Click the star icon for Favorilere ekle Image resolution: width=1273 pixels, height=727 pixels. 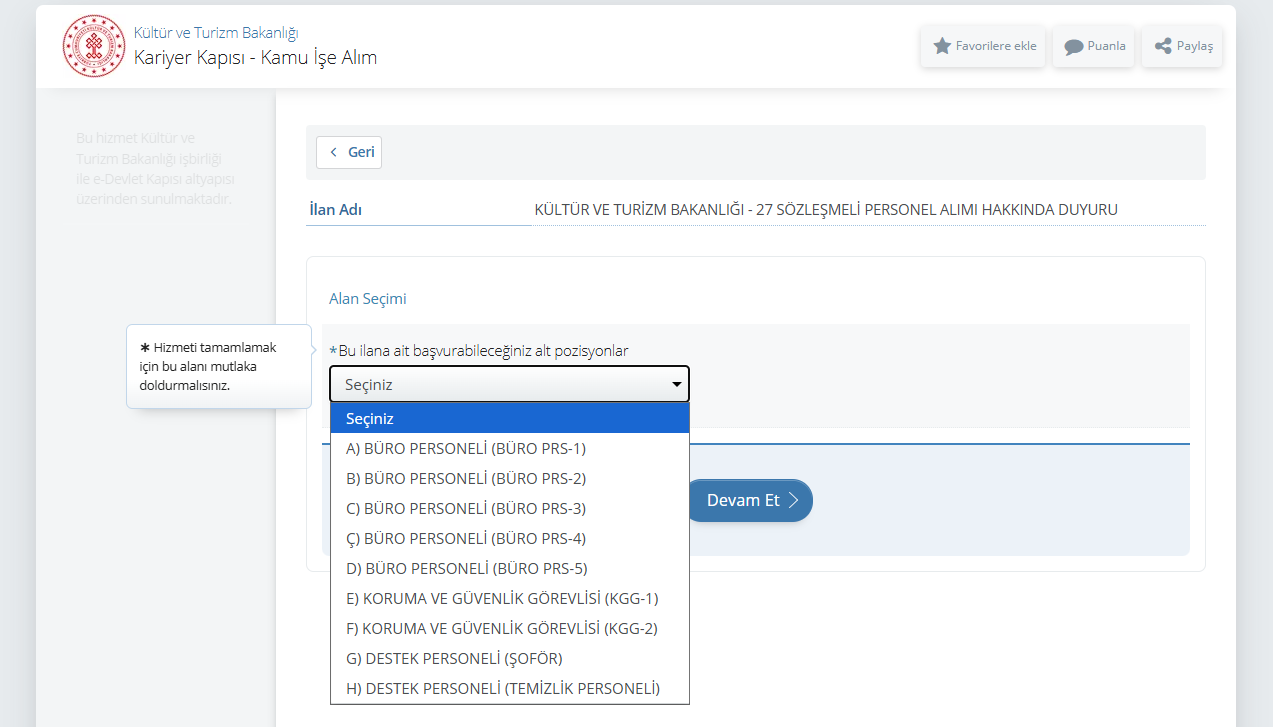pos(941,46)
